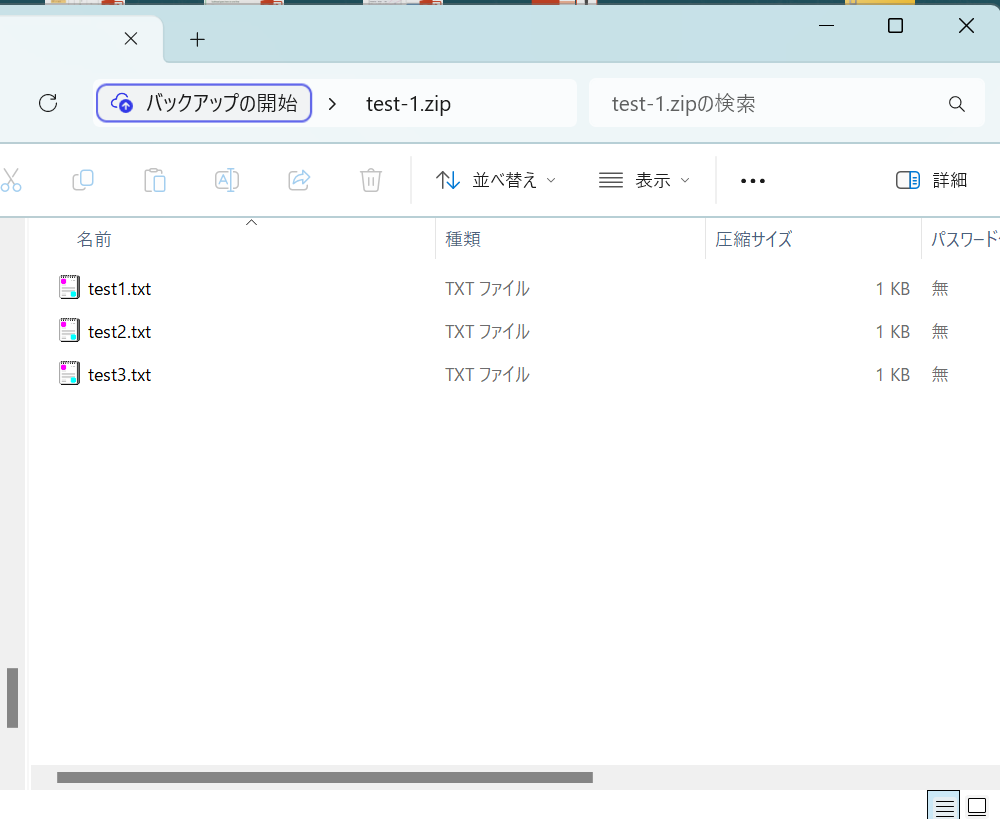This screenshot has width=1000, height=819.
Task: Click the 無 password value for test3.txt
Action: (x=940, y=375)
